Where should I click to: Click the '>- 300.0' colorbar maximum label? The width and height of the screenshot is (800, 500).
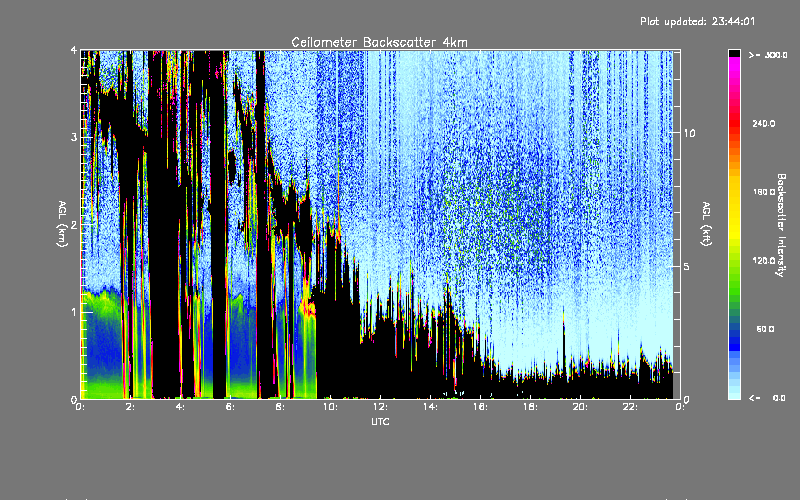[x=768, y=55]
